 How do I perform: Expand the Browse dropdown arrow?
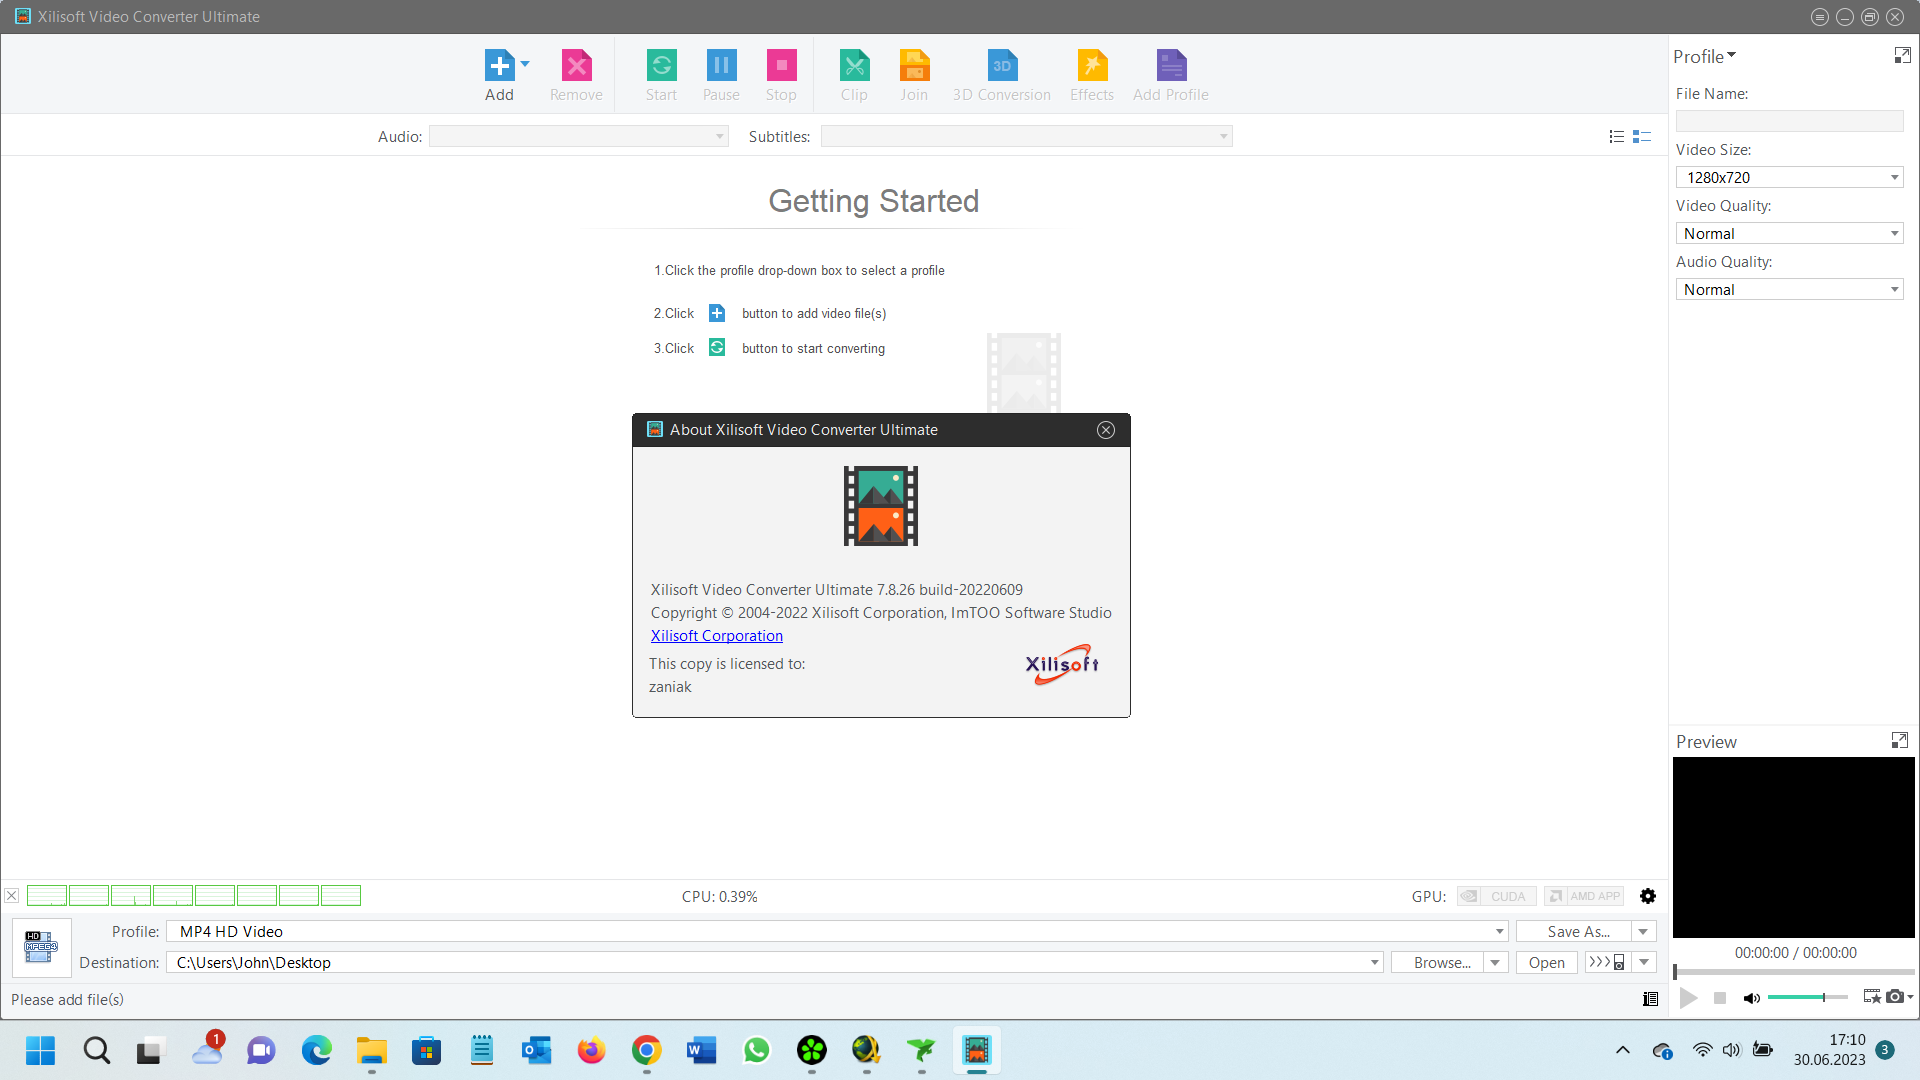pos(1495,962)
